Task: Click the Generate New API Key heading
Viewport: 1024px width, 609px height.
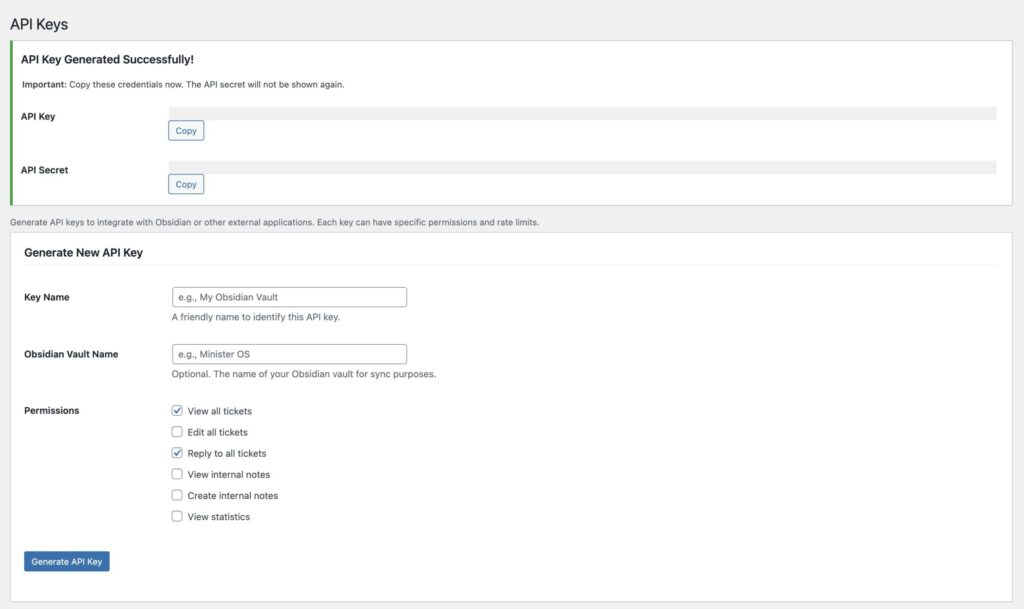Action: [83, 253]
